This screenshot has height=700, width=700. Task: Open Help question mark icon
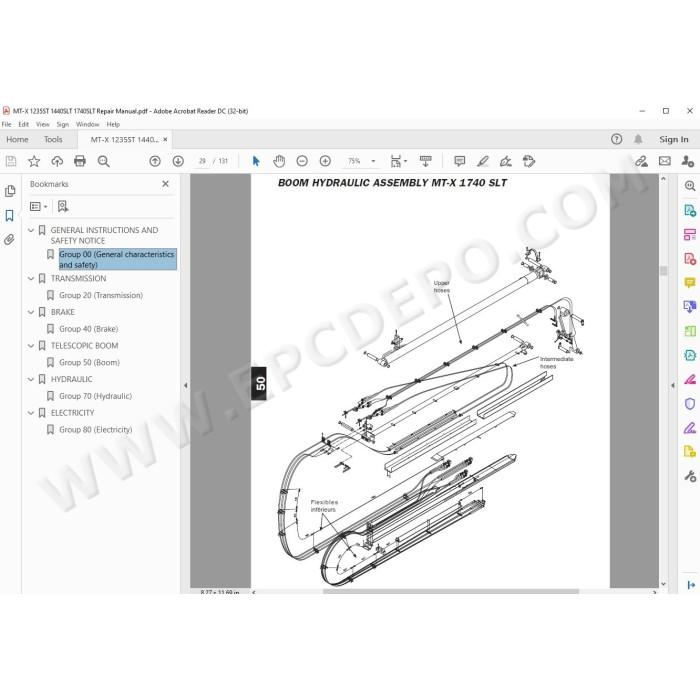617,139
